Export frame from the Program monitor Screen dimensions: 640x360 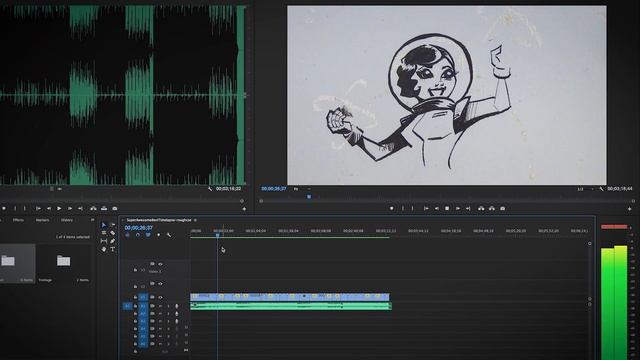click(502, 209)
